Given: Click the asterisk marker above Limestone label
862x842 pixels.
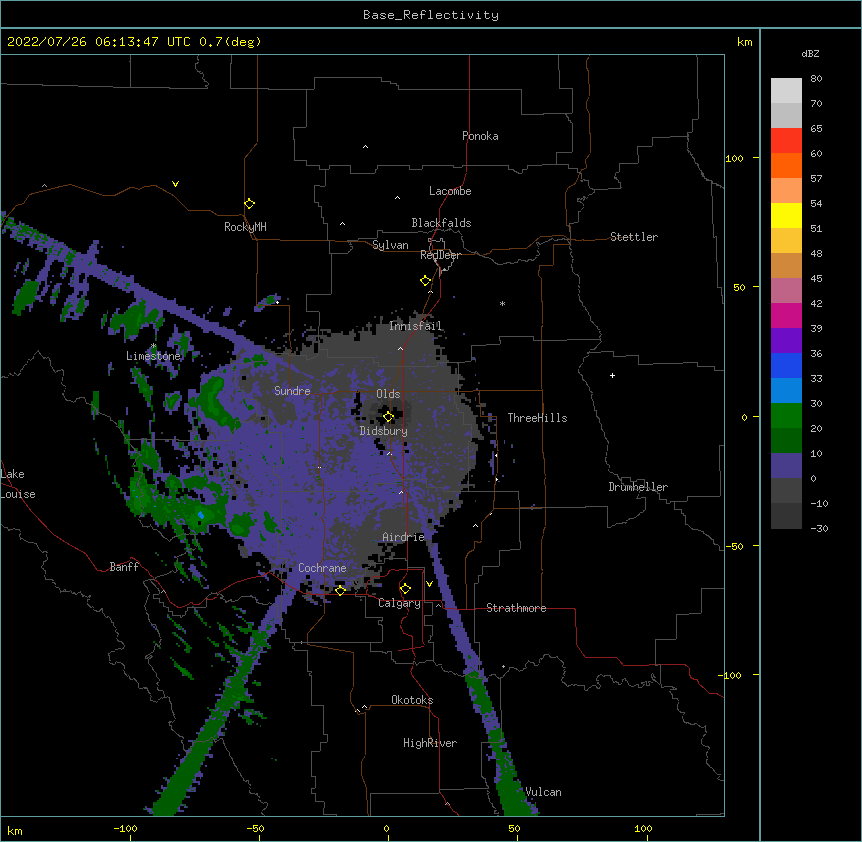Looking at the screenshot, I should 153,346.
